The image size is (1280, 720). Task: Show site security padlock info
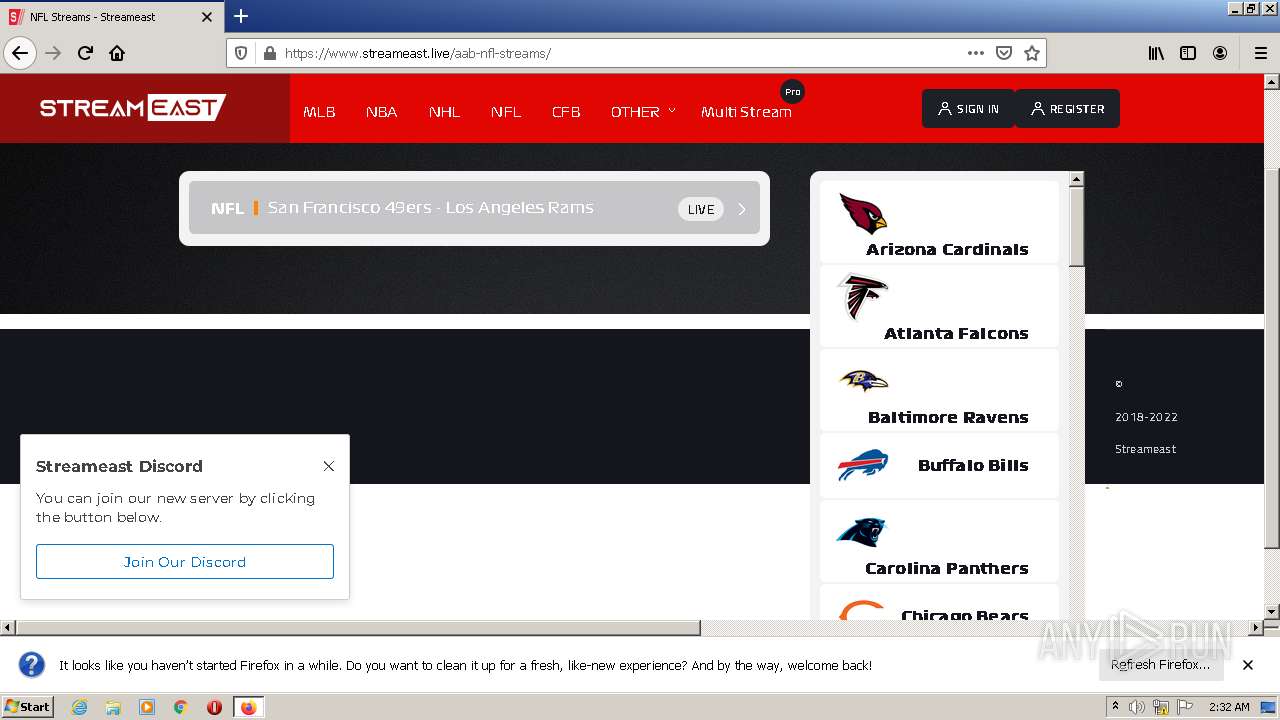pyautogui.click(x=269, y=53)
